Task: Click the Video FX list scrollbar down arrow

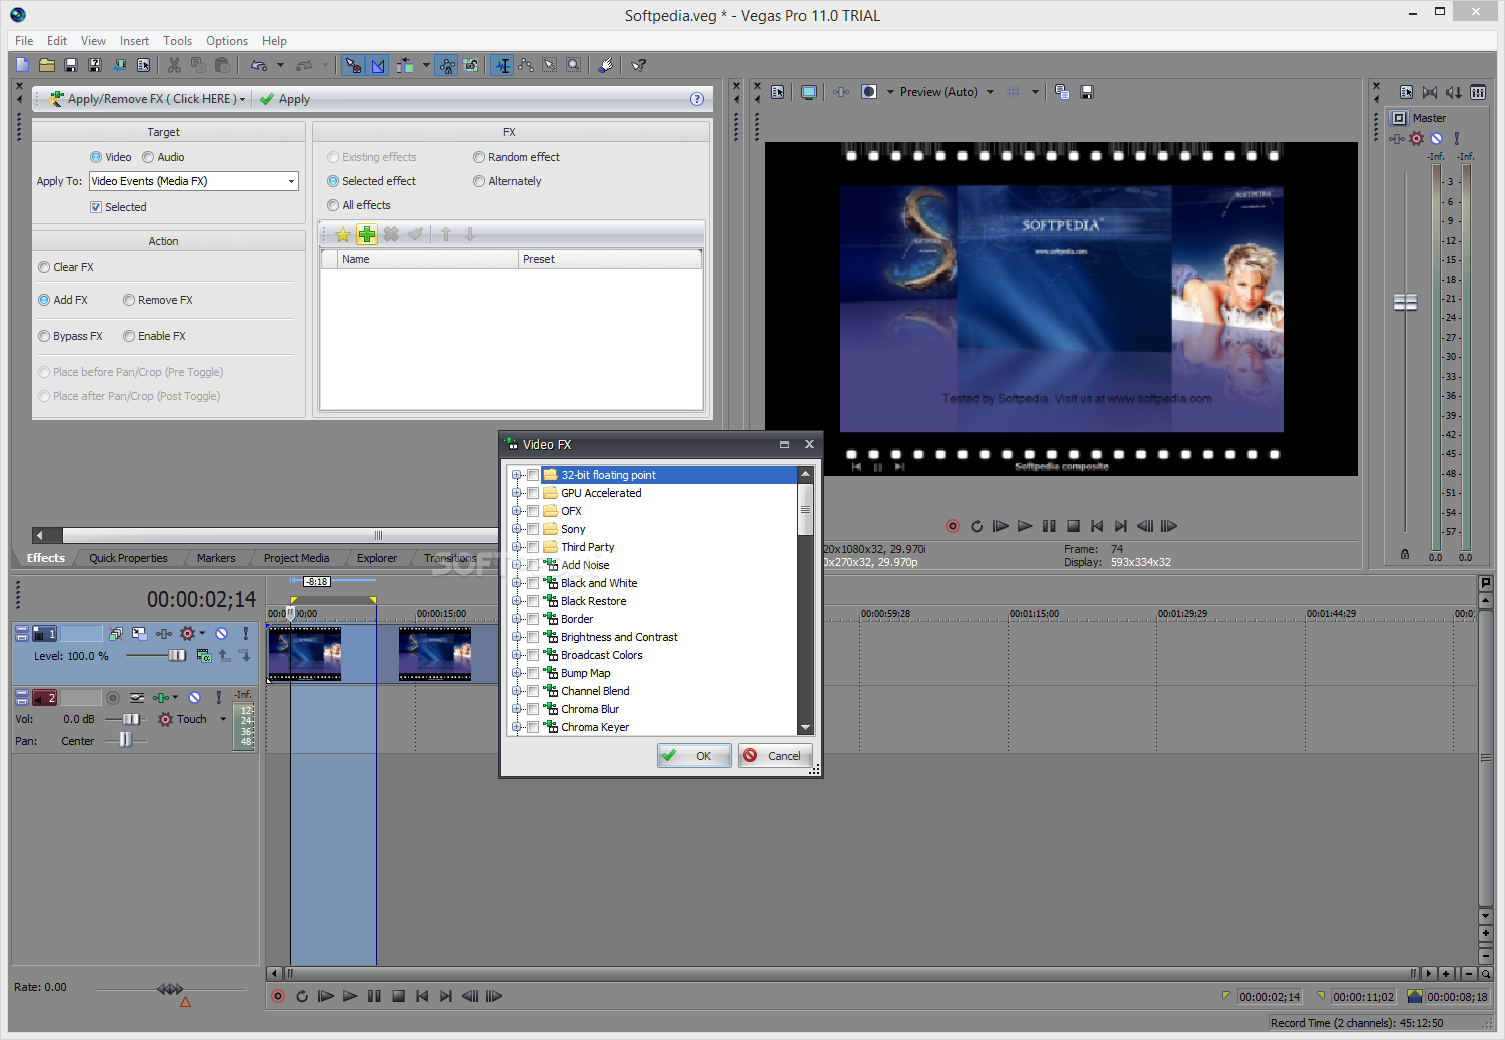Action: (805, 727)
